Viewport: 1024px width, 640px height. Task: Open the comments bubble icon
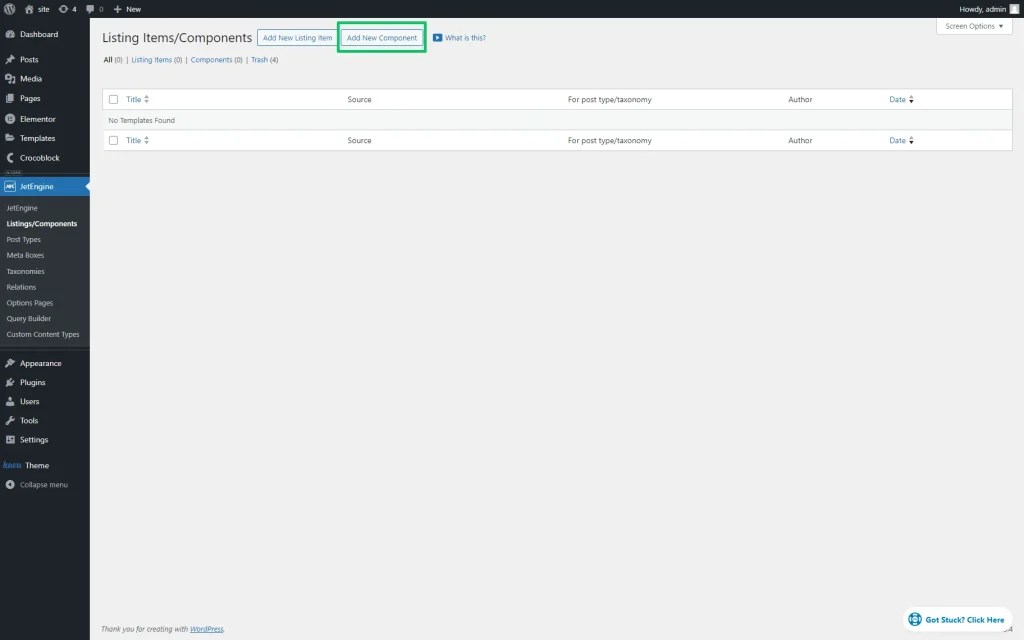[90, 9]
